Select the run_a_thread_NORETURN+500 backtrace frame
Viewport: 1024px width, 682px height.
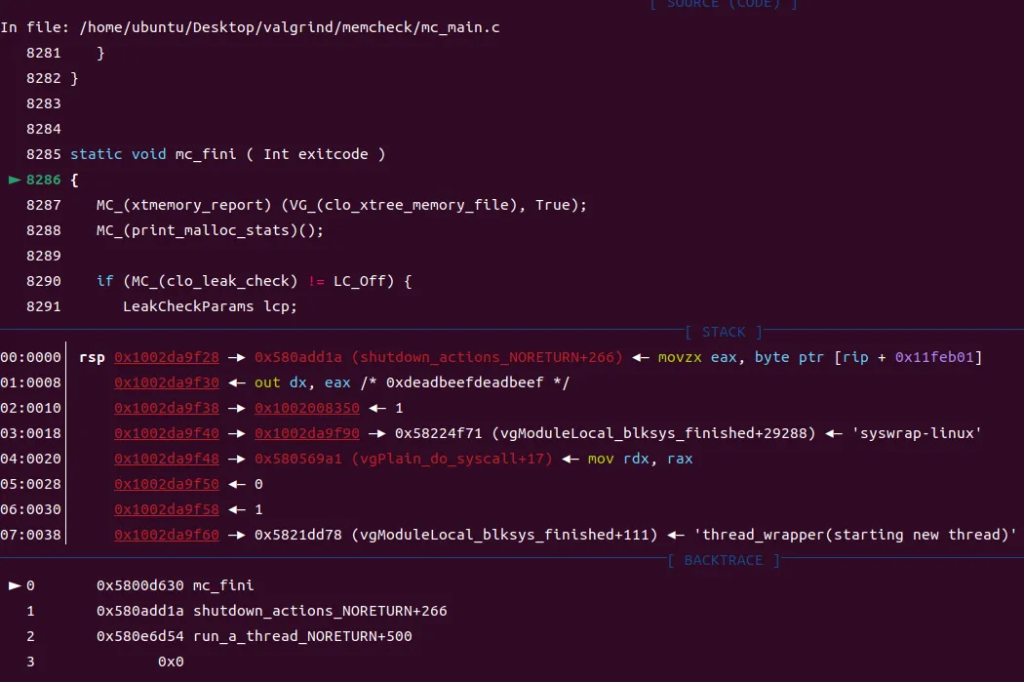(x=302, y=636)
